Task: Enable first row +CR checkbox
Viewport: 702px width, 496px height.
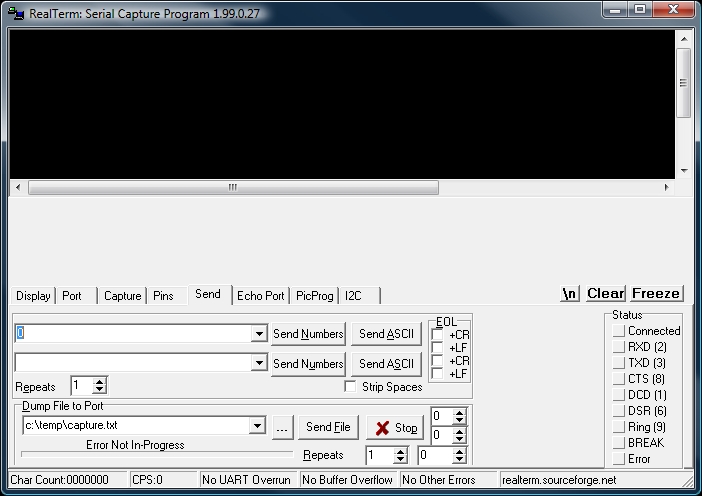Action: [x=437, y=334]
